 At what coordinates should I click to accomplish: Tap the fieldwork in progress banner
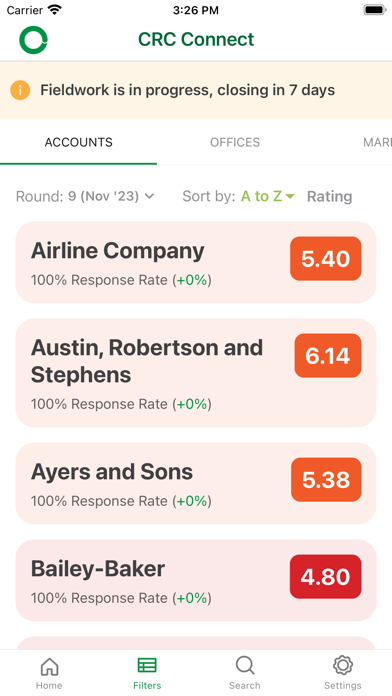(x=196, y=91)
